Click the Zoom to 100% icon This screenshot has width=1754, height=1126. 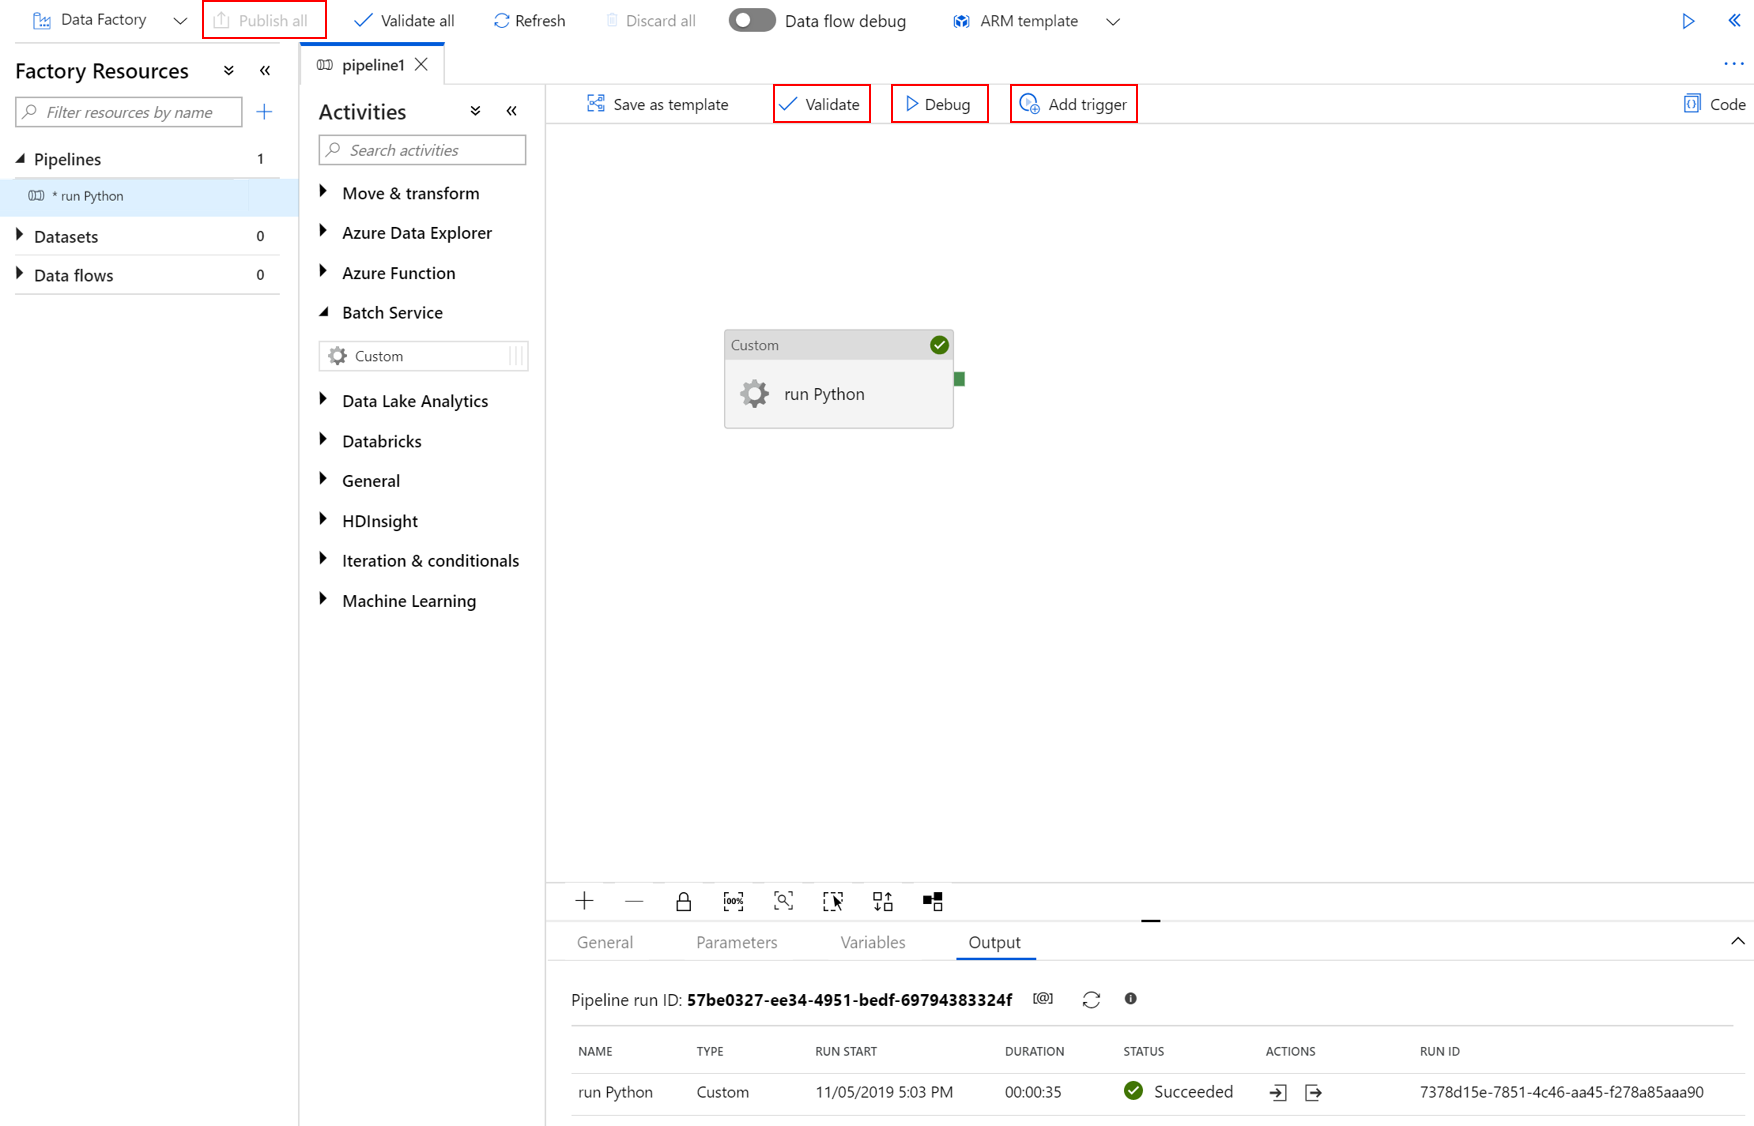point(733,901)
